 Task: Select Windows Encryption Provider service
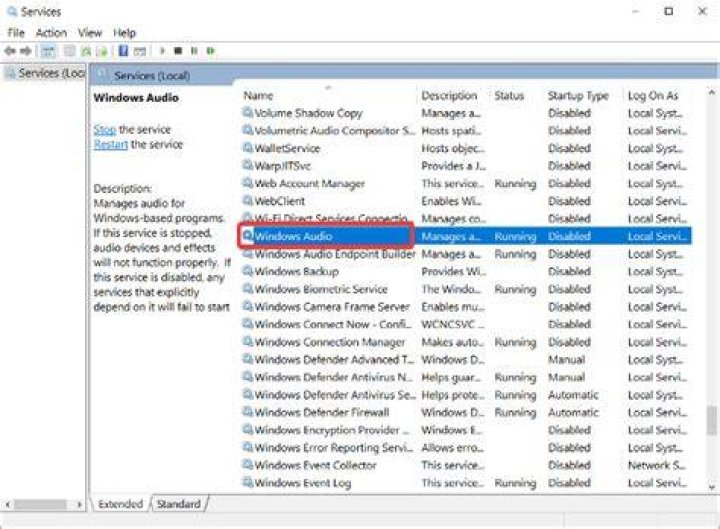[x=466, y=430]
